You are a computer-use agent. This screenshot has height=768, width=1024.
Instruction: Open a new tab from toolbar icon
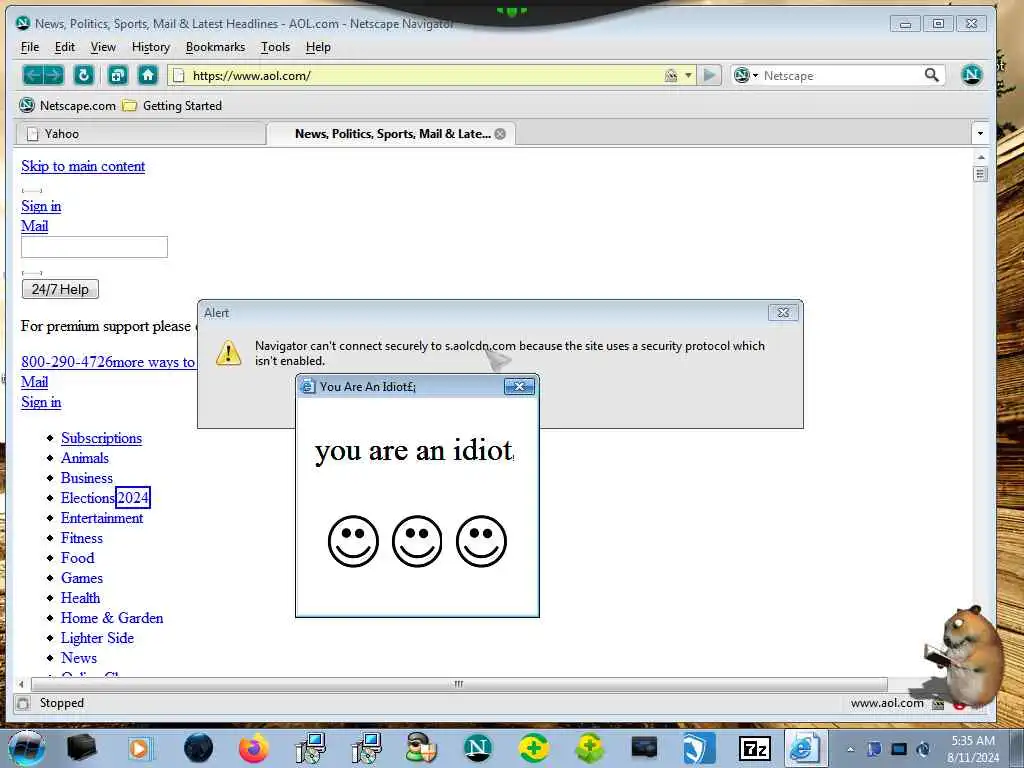(x=118, y=76)
